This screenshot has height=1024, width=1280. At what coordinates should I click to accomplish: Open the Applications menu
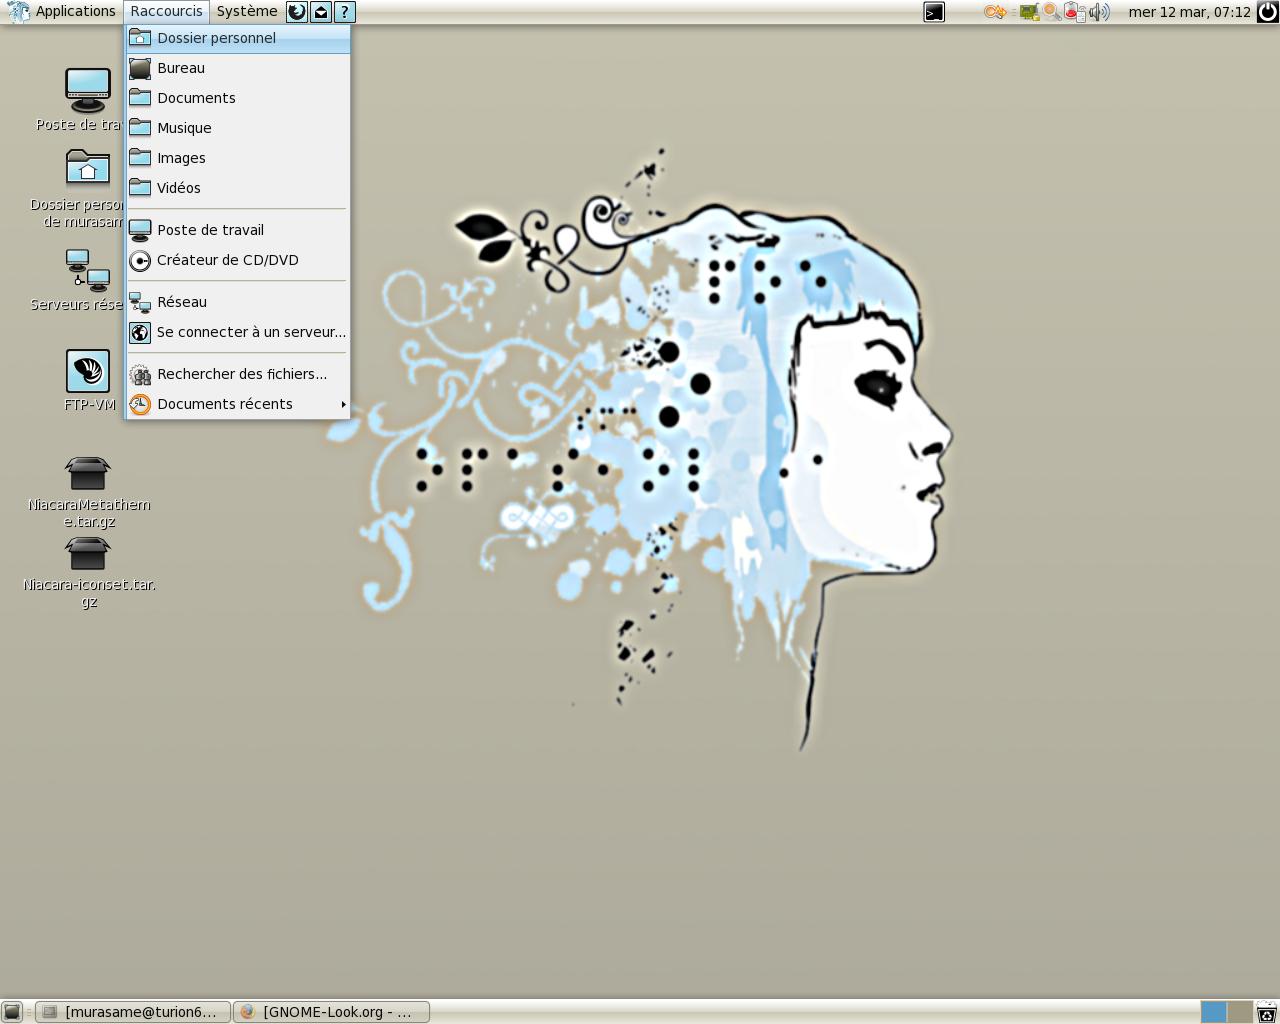62,12
